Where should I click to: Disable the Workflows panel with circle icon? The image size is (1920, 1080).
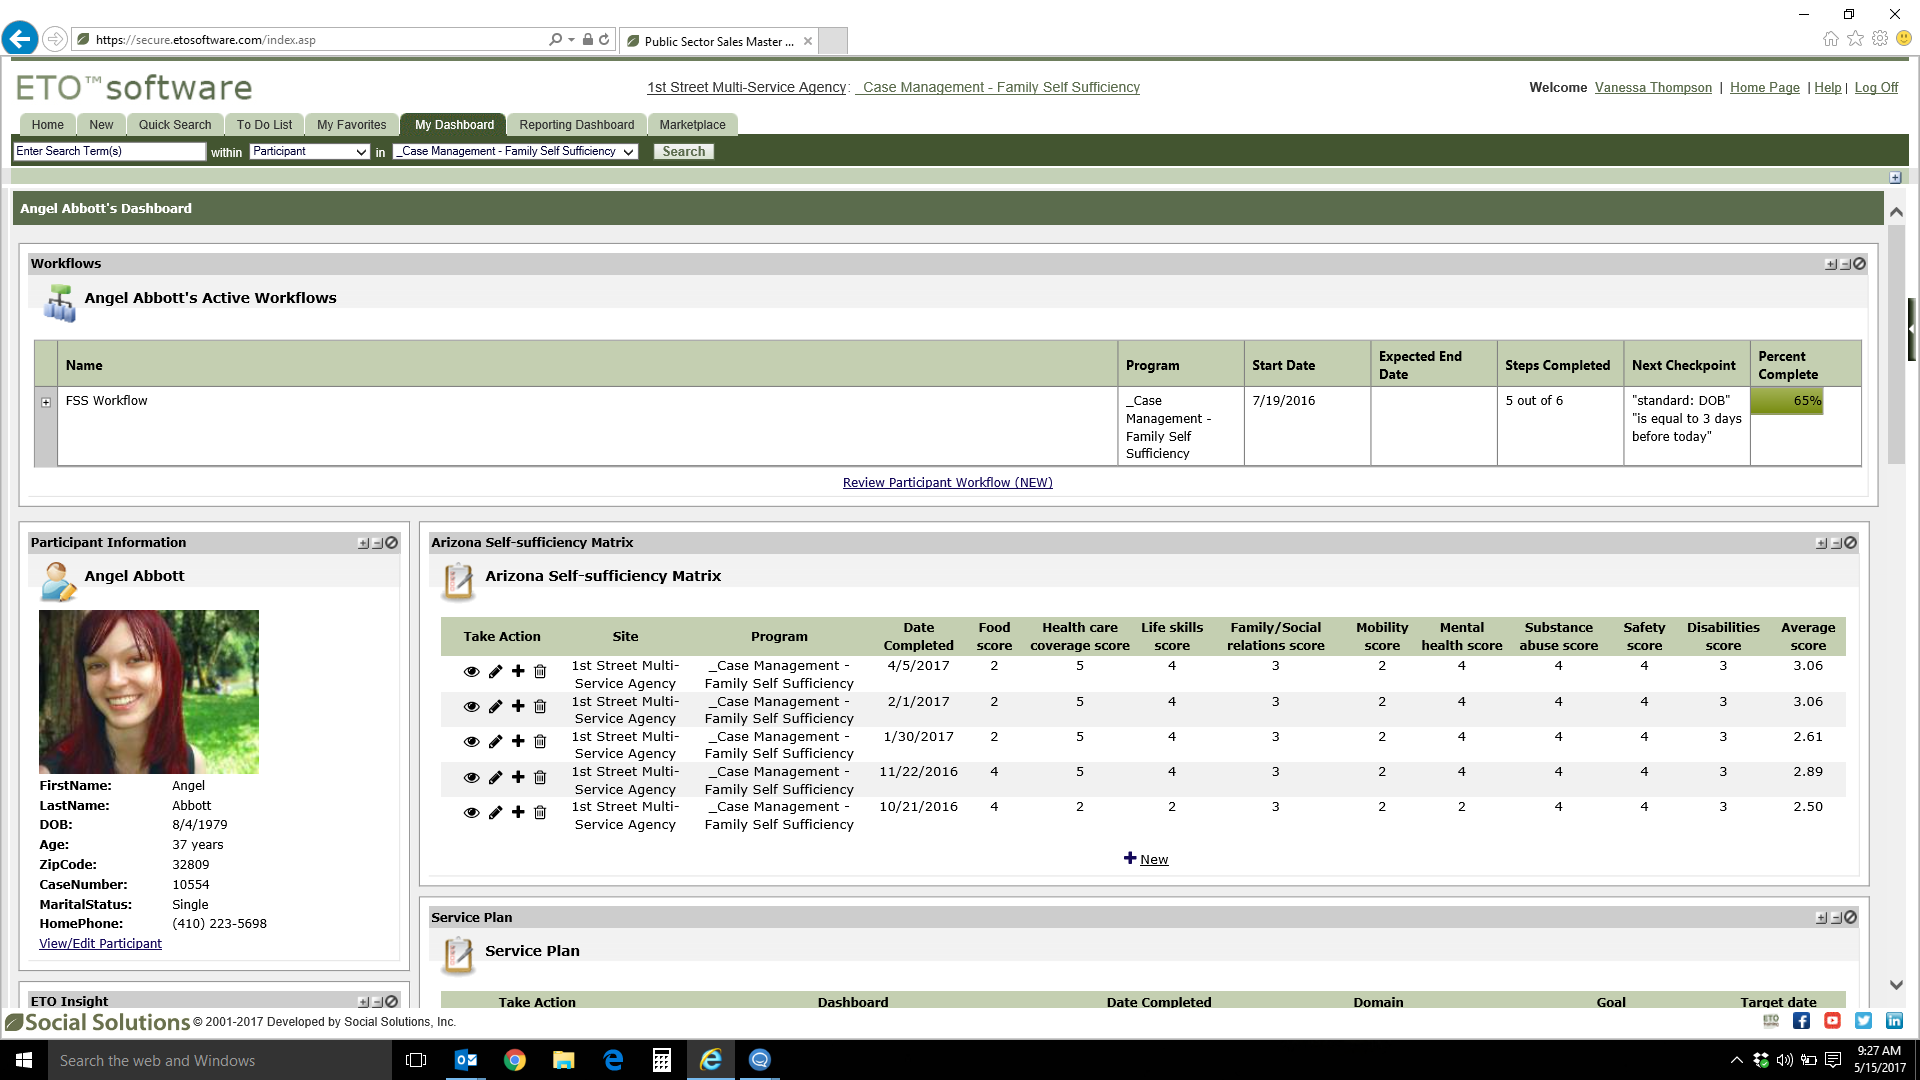pyautogui.click(x=1858, y=264)
